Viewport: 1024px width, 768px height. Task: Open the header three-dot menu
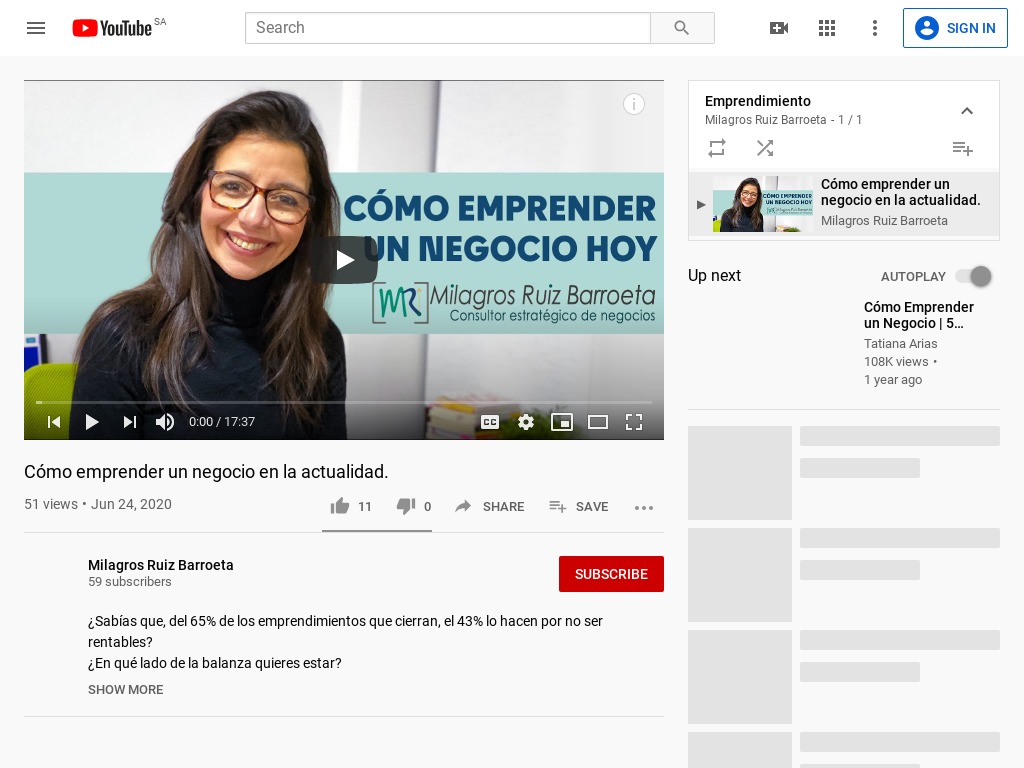coord(875,28)
